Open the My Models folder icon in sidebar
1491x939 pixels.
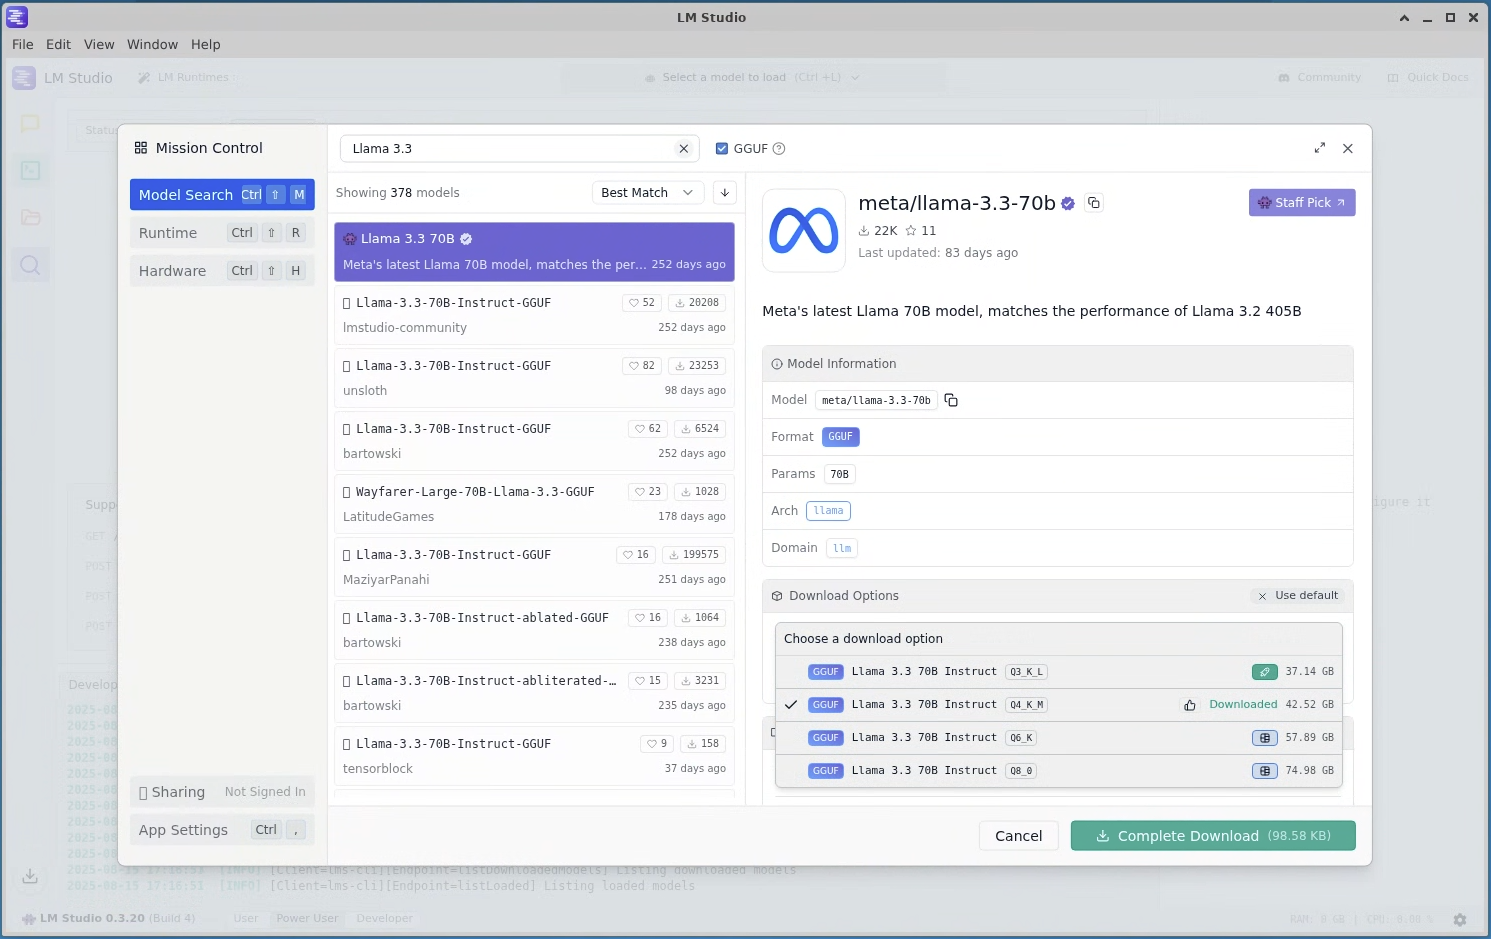tap(30, 217)
